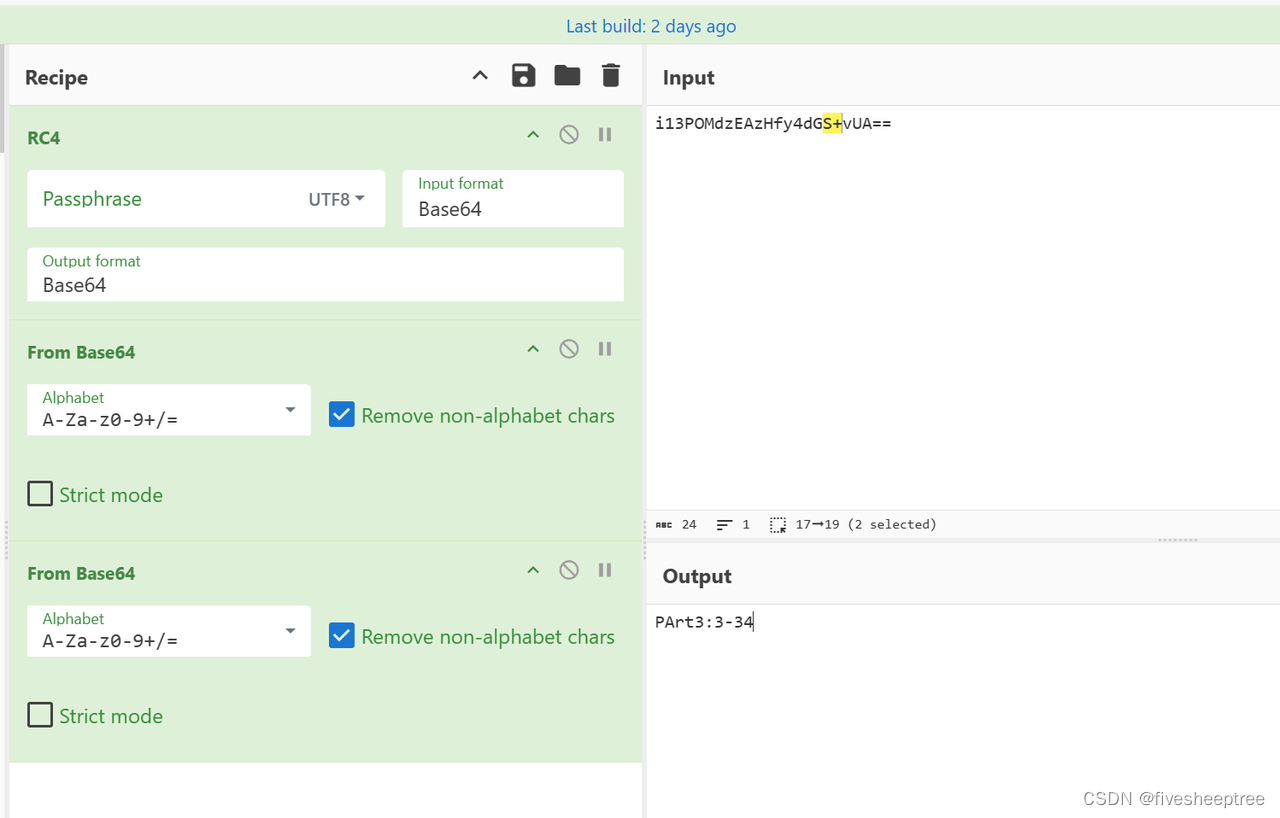Select the highlighted text in the Input pane
Screen dimensions: 1280x818
833,123
